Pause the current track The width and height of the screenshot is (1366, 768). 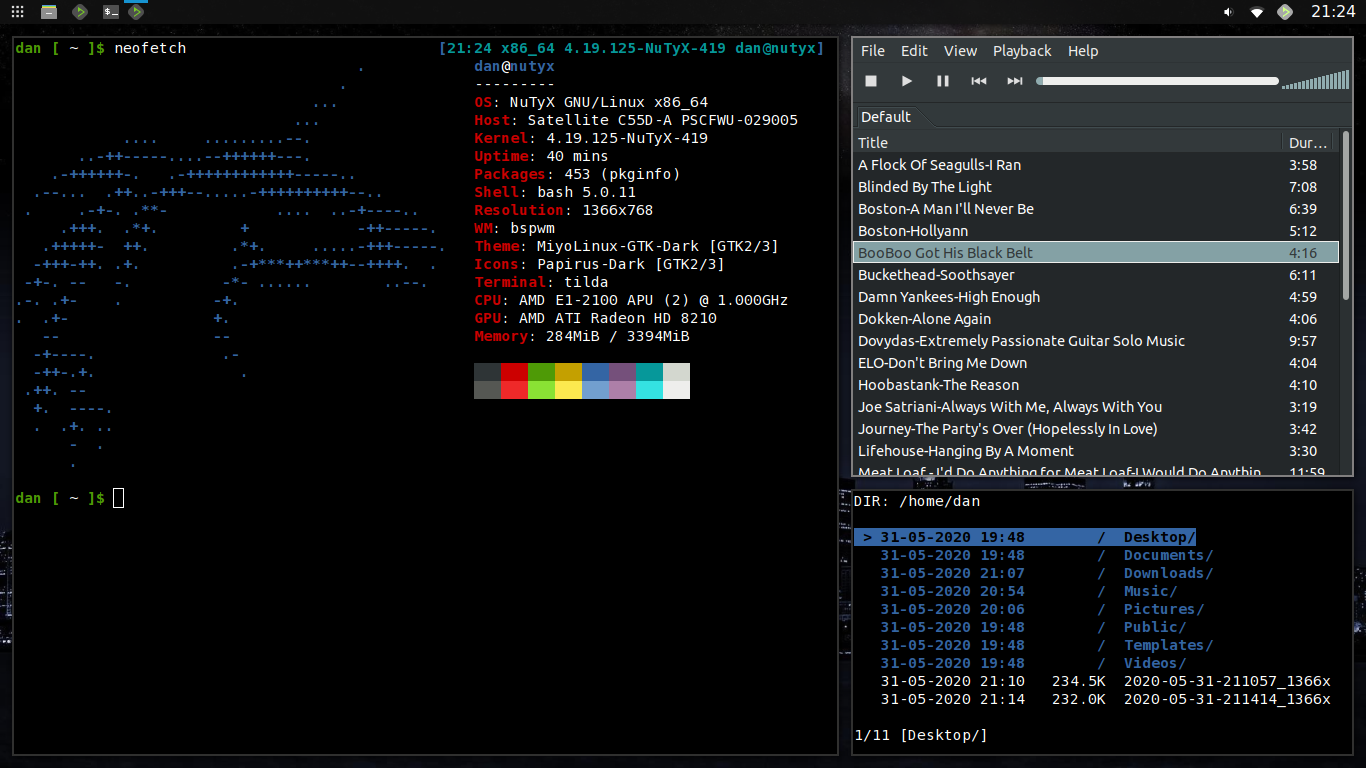(x=943, y=81)
